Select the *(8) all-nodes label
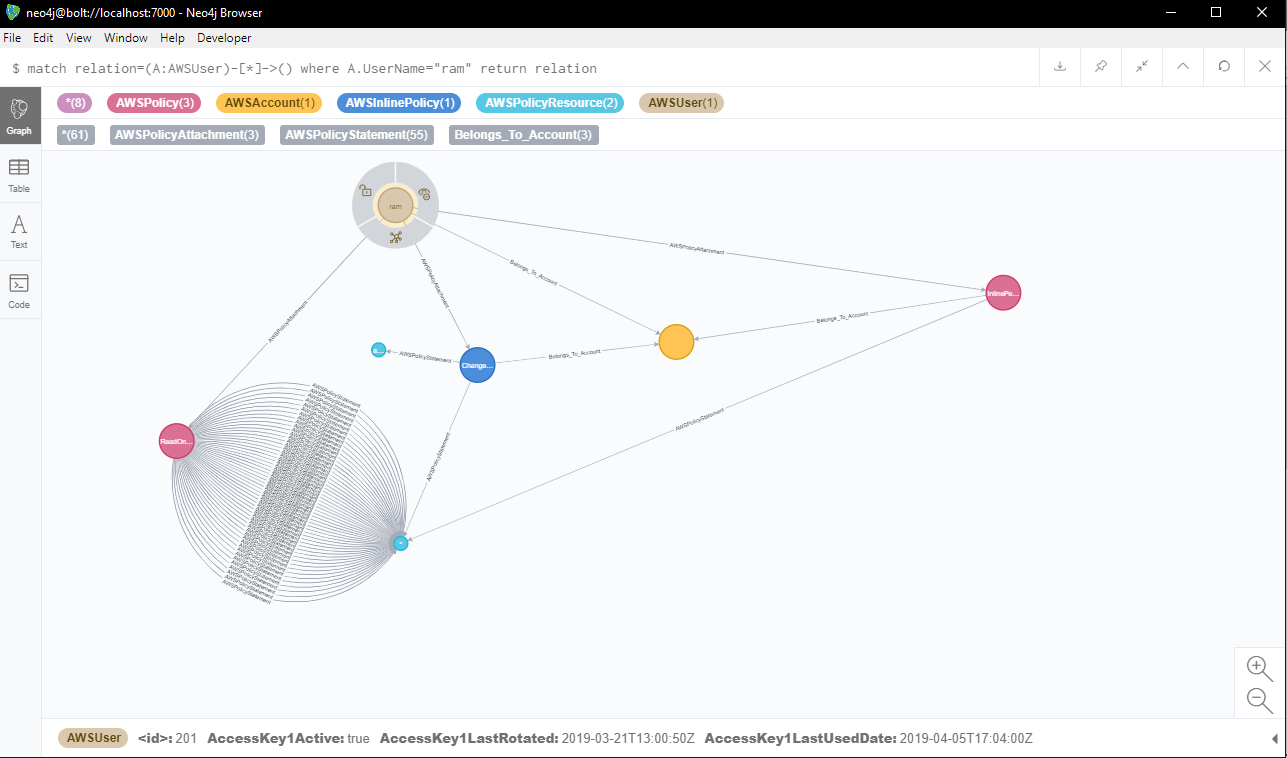 pos(77,103)
